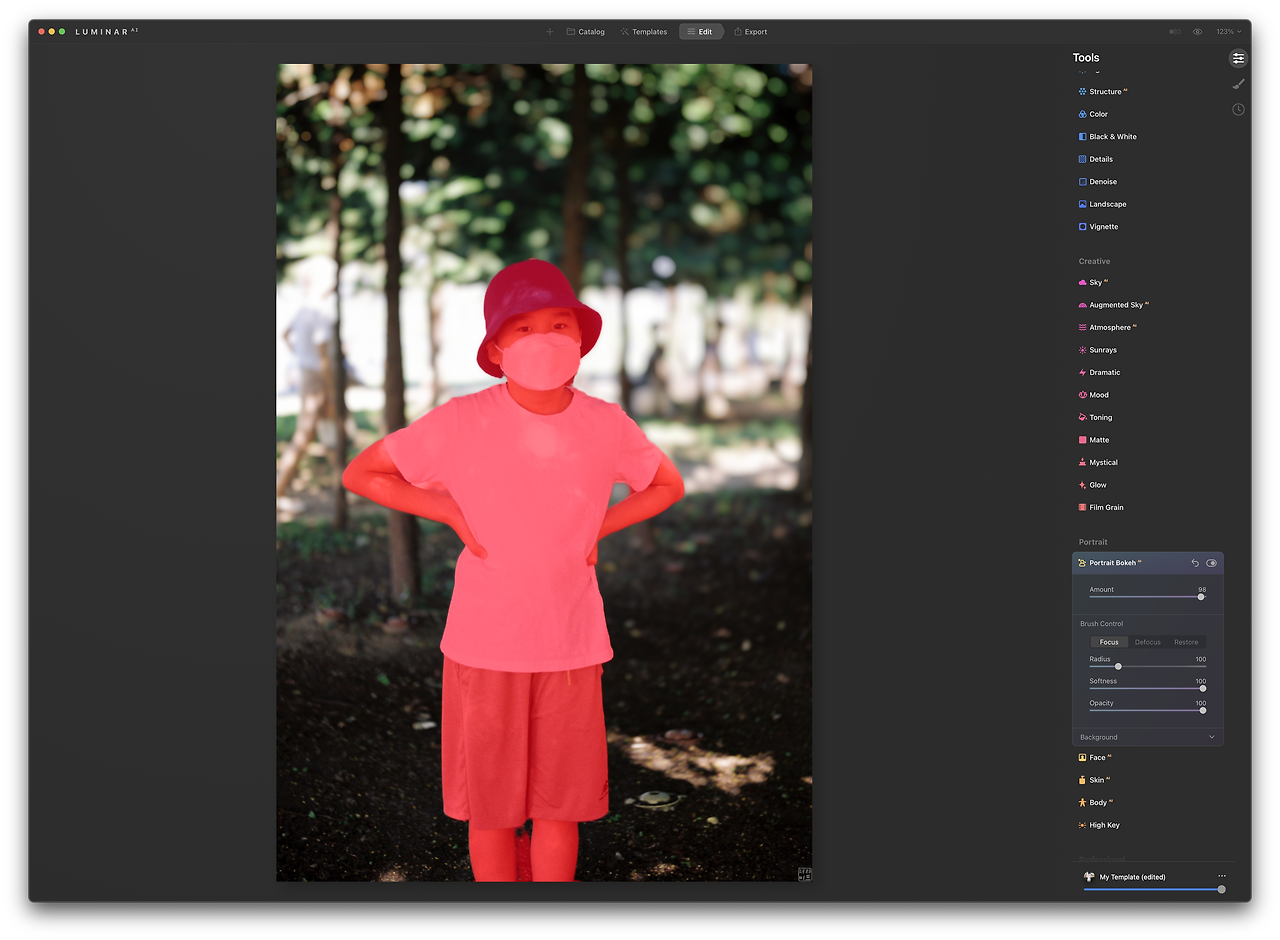The height and width of the screenshot is (940, 1280).
Task: Switch to the Catalog tab
Action: (586, 32)
